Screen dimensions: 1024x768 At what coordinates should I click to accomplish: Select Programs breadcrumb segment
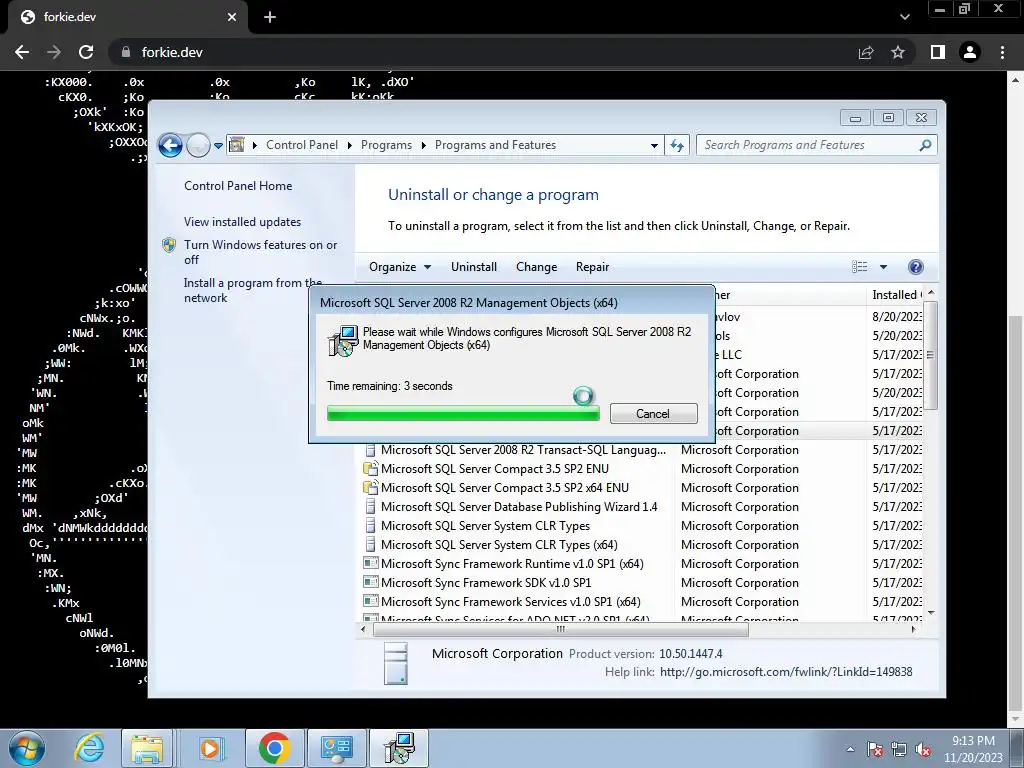pos(386,145)
